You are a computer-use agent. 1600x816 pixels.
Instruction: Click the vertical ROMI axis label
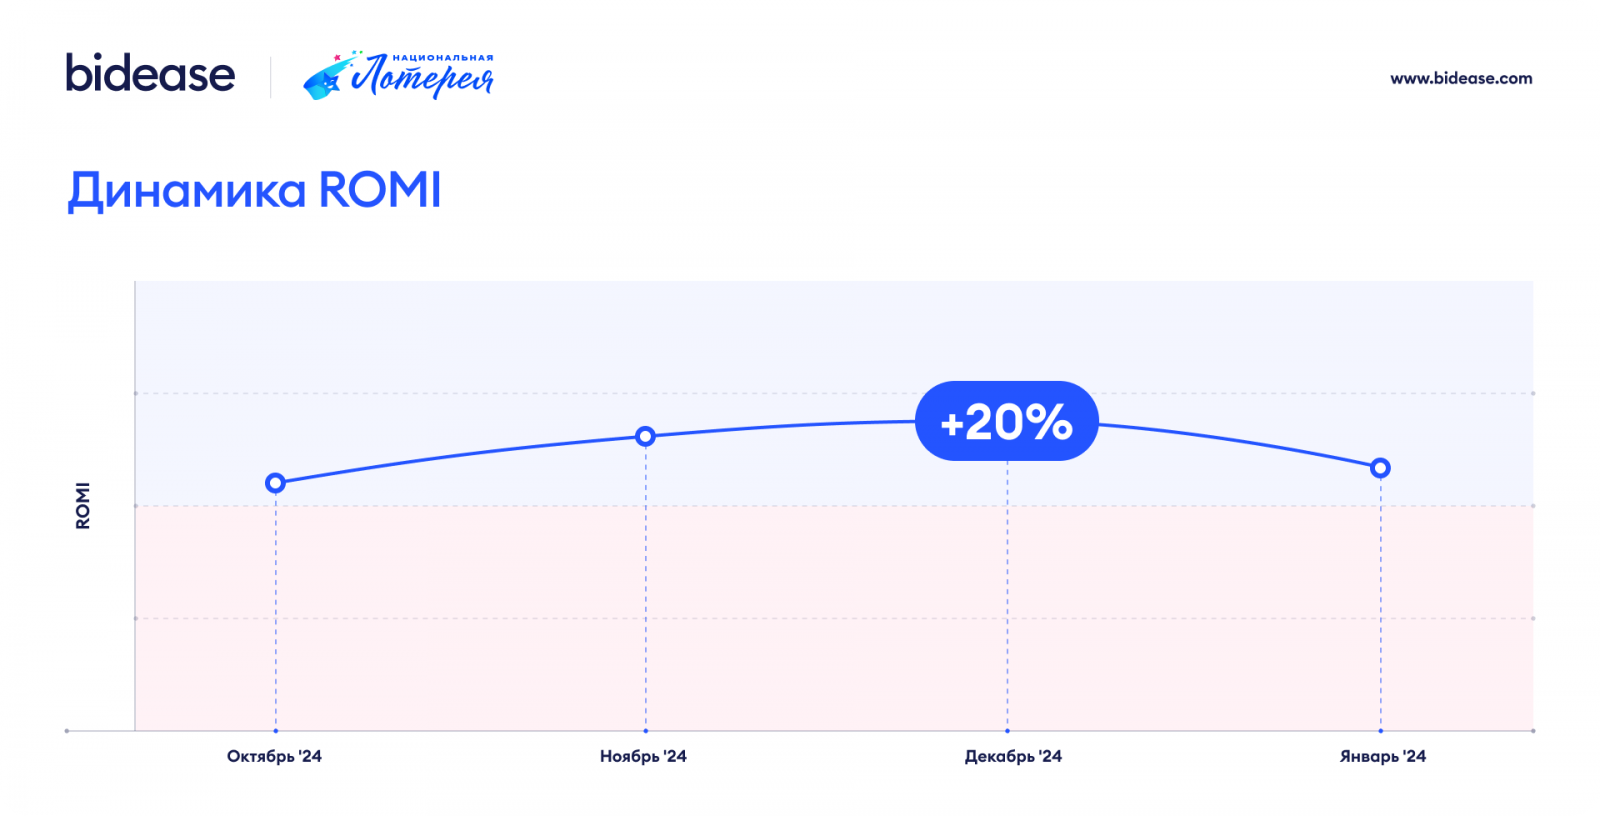pos(83,506)
